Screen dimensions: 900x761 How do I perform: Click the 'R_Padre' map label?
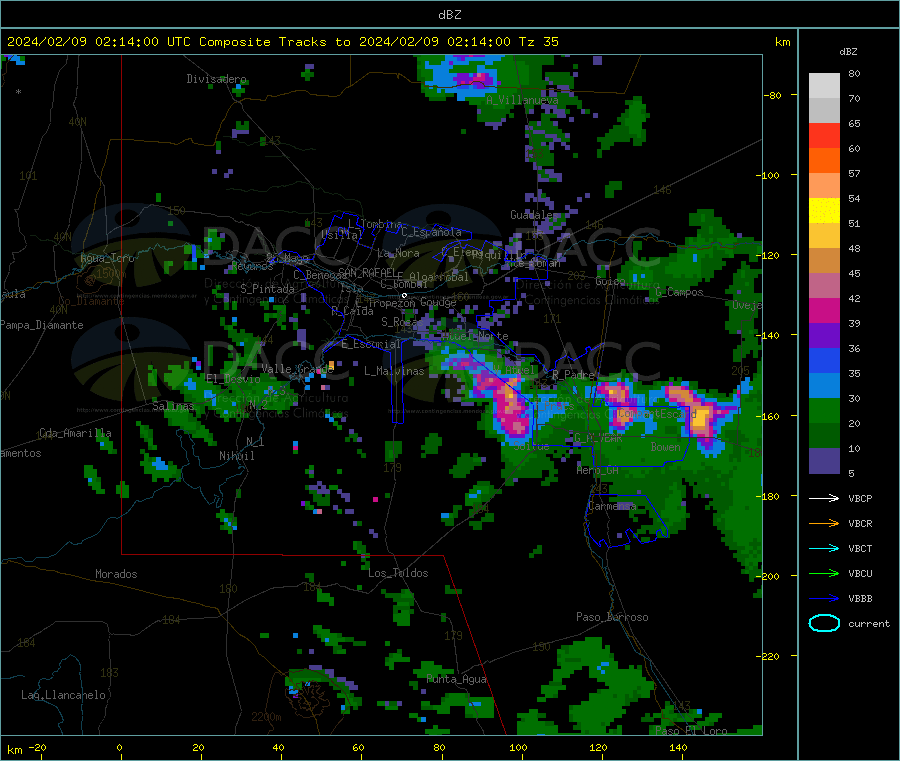(x=573, y=375)
